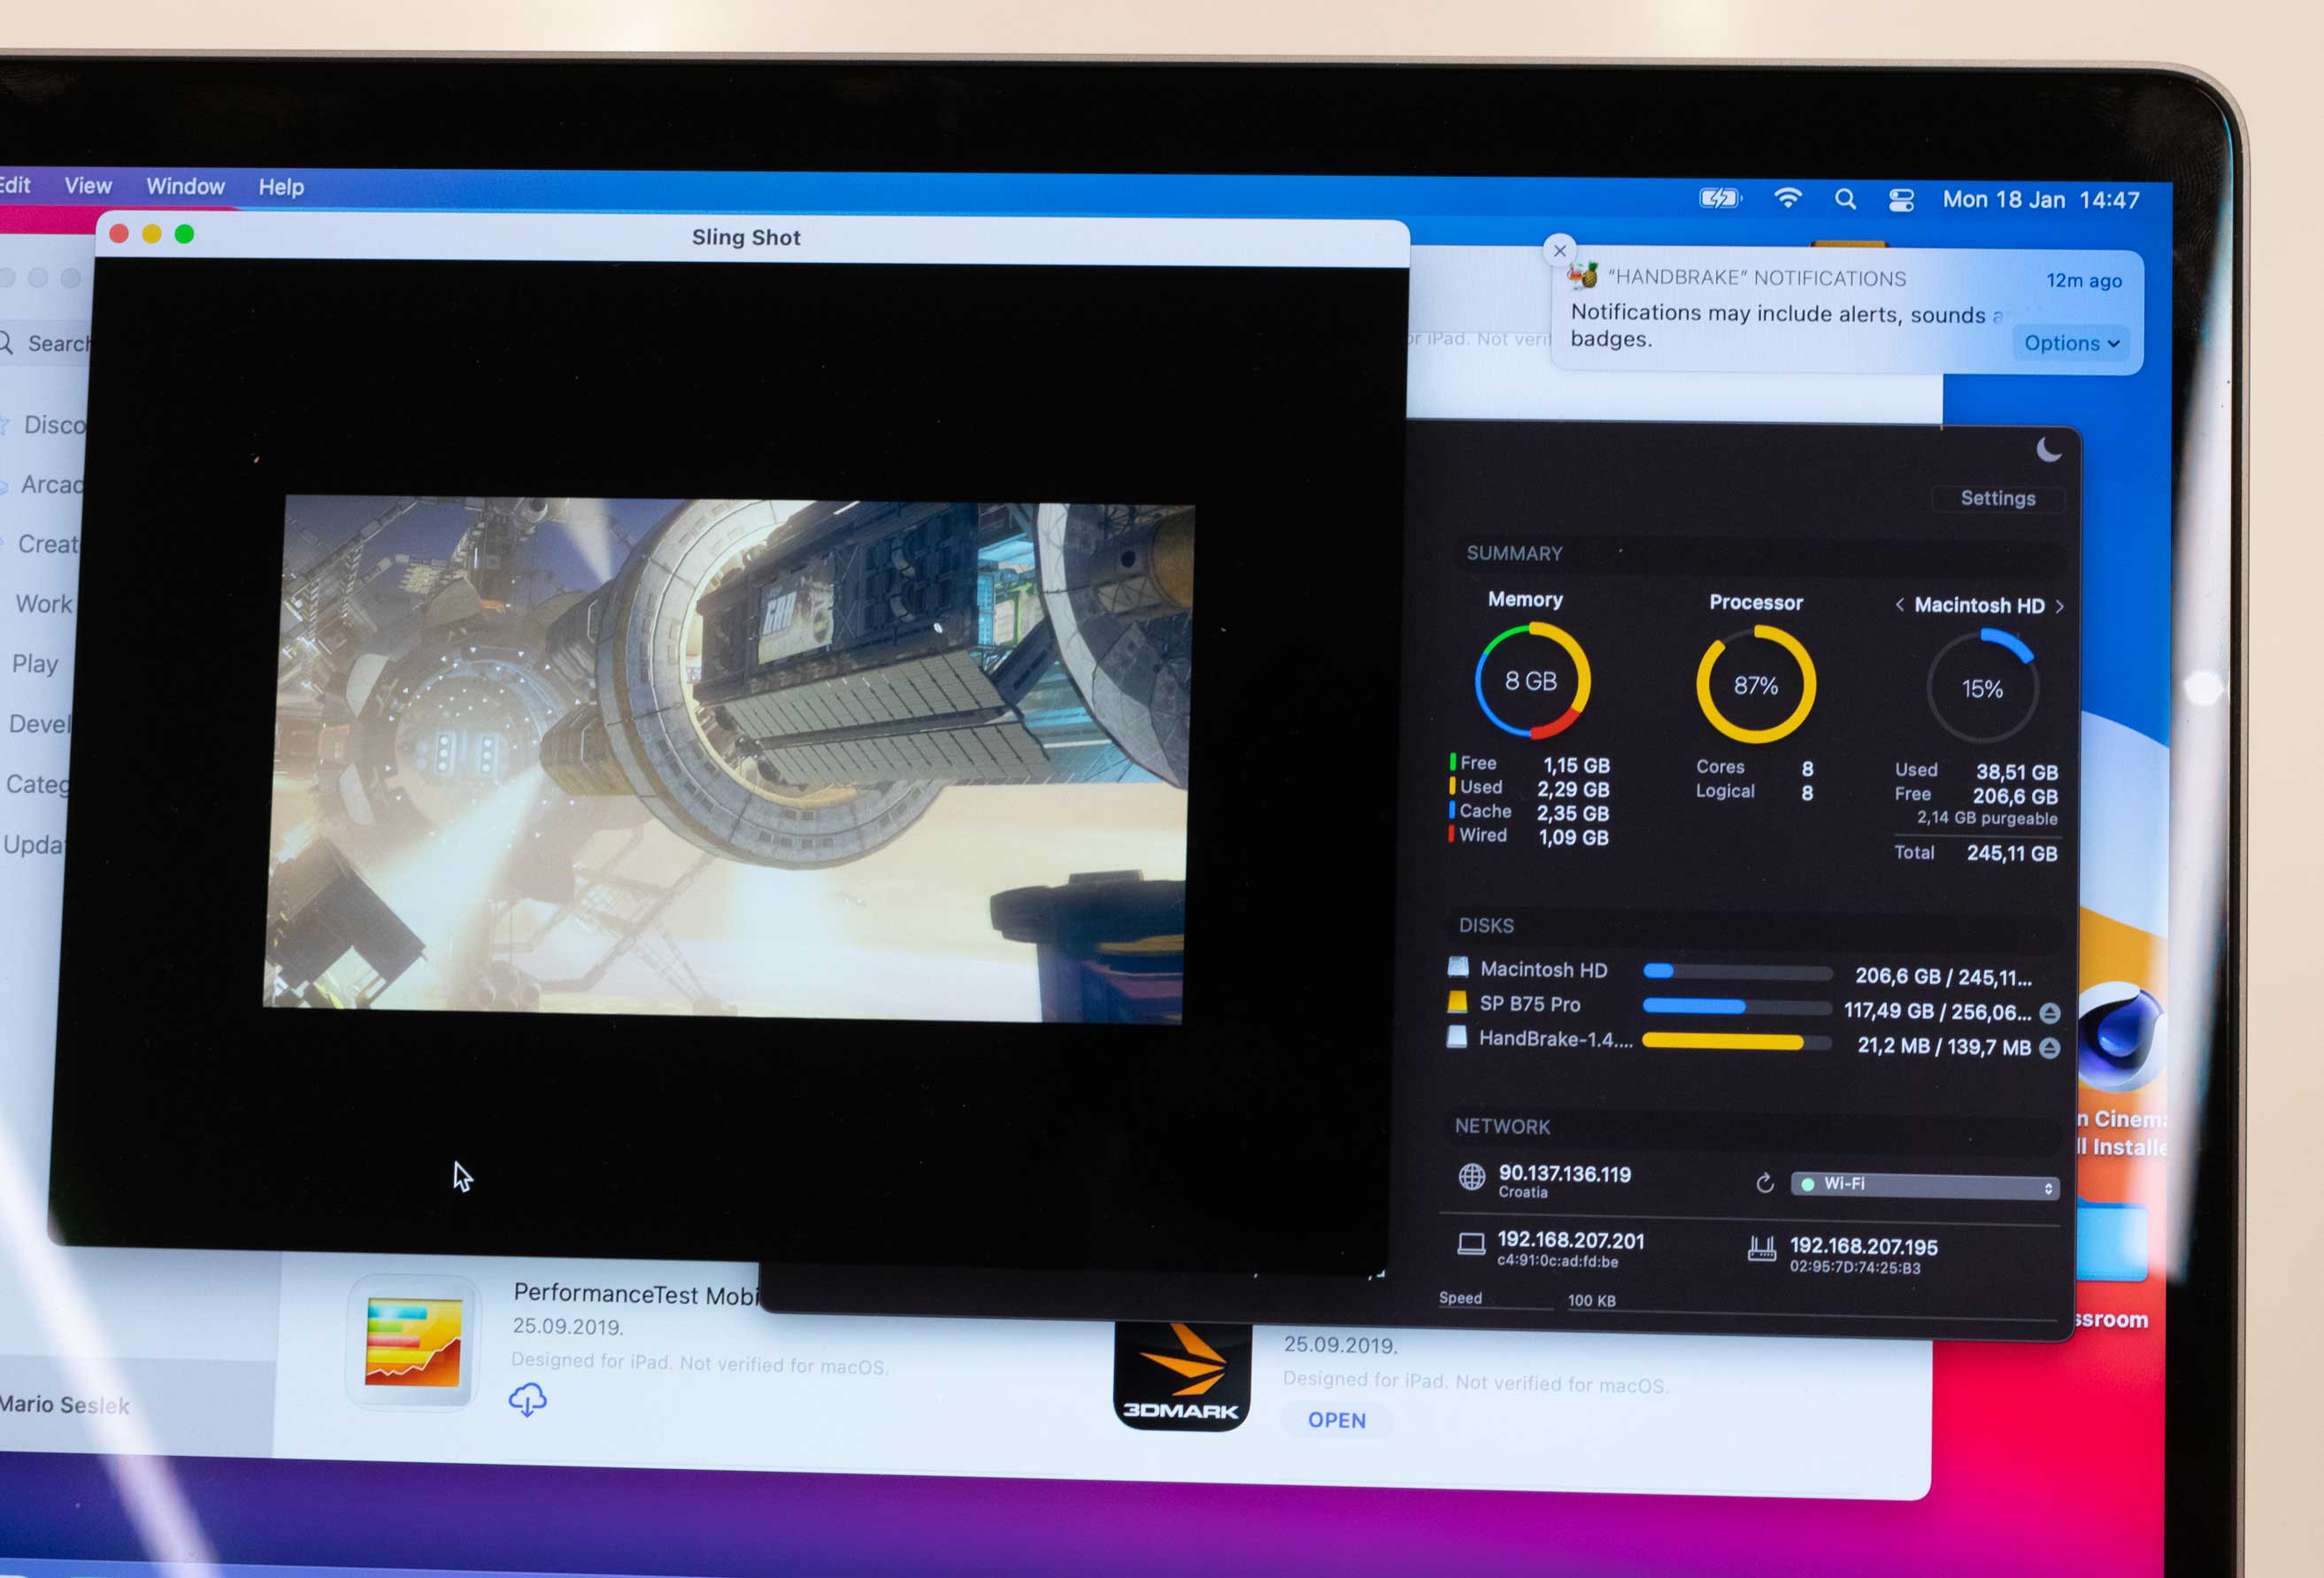
Task: Switch to previous disk before Macintosh HD
Action: click(1899, 604)
